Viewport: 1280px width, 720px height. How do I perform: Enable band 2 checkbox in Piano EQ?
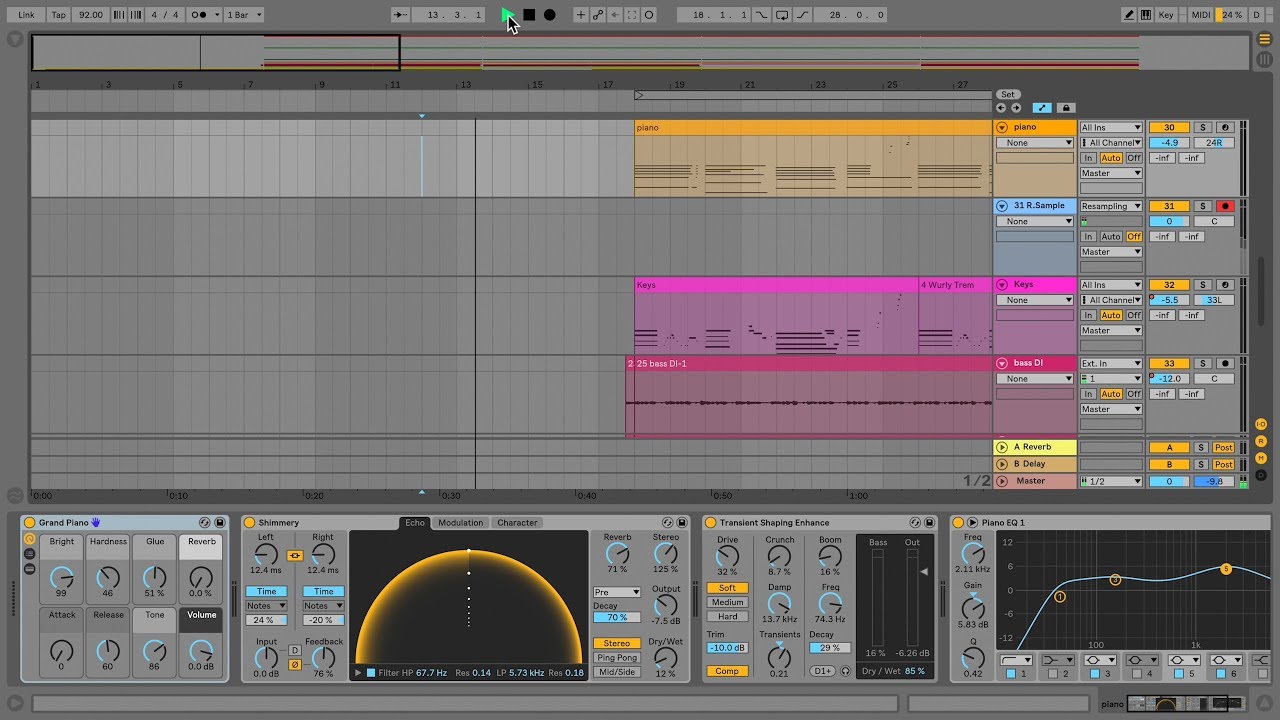click(x=1053, y=674)
